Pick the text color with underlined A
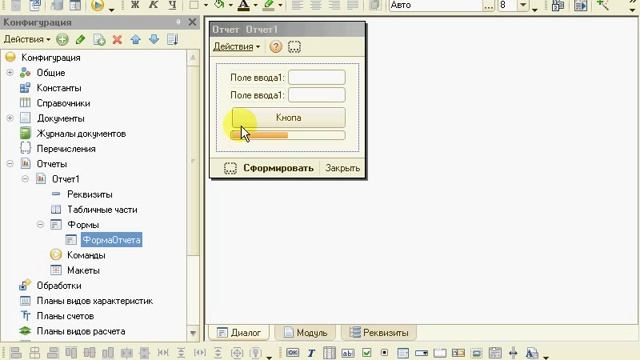Image resolution: width=640 pixels, height=360 pixels. pos(244,5)
